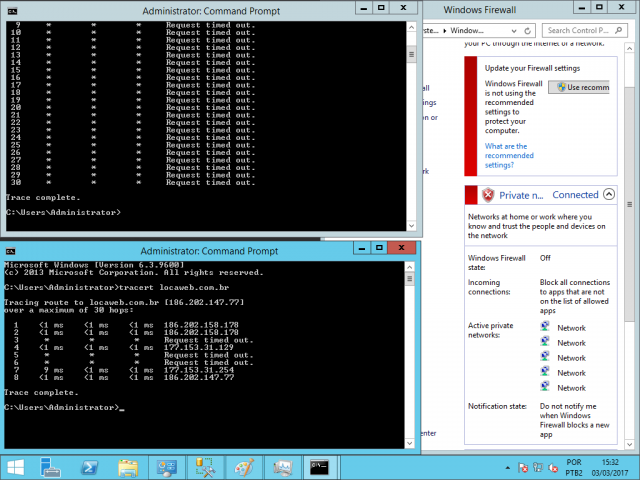
Task: Click the top Command Prompt title bar
Action: click(x=211, y=11)
